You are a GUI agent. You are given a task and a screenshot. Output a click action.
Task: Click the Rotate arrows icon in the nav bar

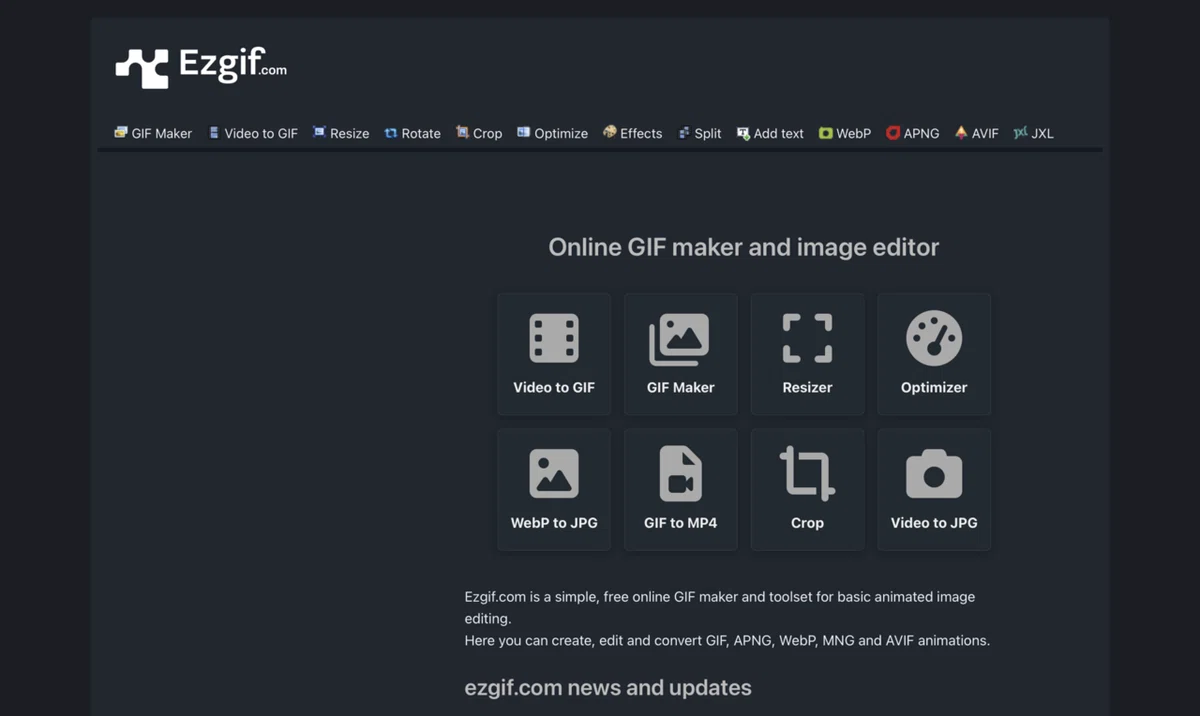(391, 132)
